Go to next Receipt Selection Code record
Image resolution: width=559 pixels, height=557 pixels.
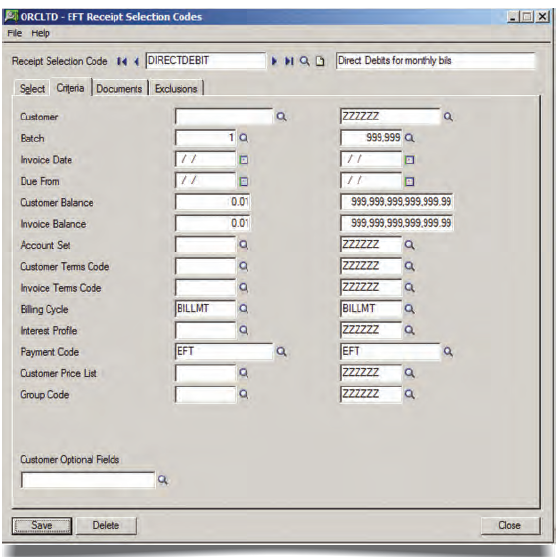pyautogui.click(x=274, y=61)
